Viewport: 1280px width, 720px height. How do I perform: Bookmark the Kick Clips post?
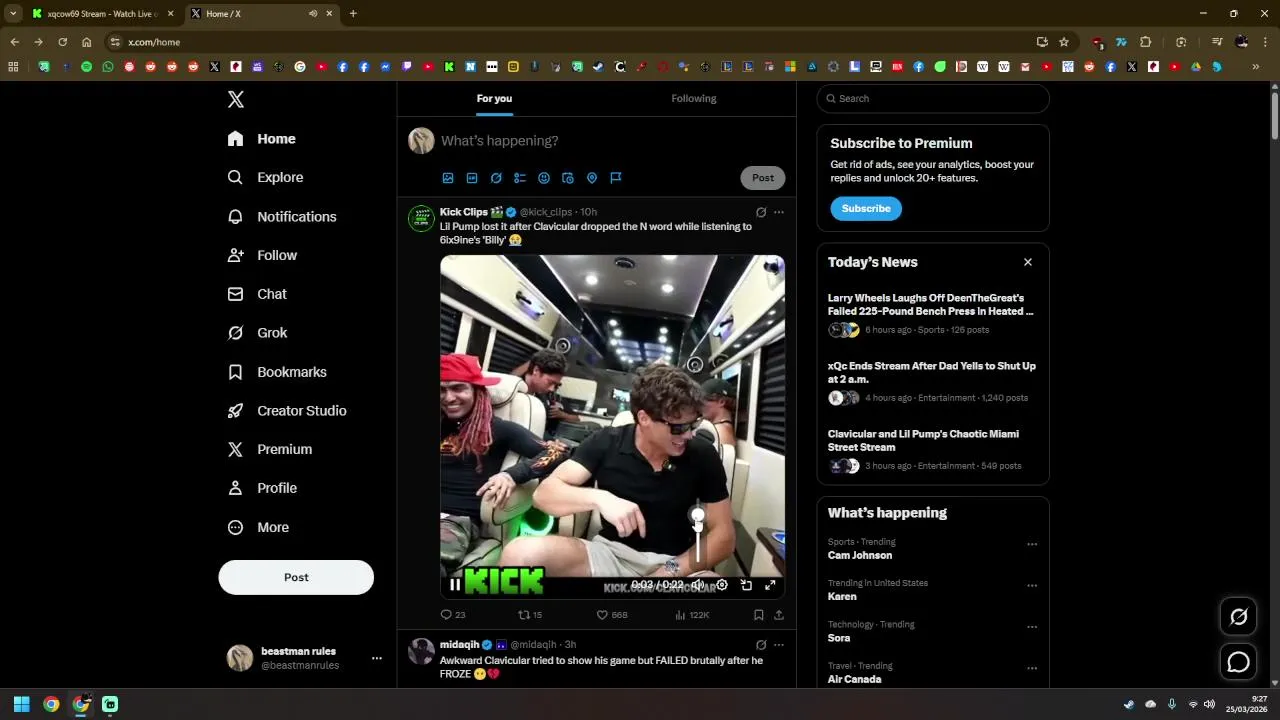pyautogui.click(x=759, y=615)
